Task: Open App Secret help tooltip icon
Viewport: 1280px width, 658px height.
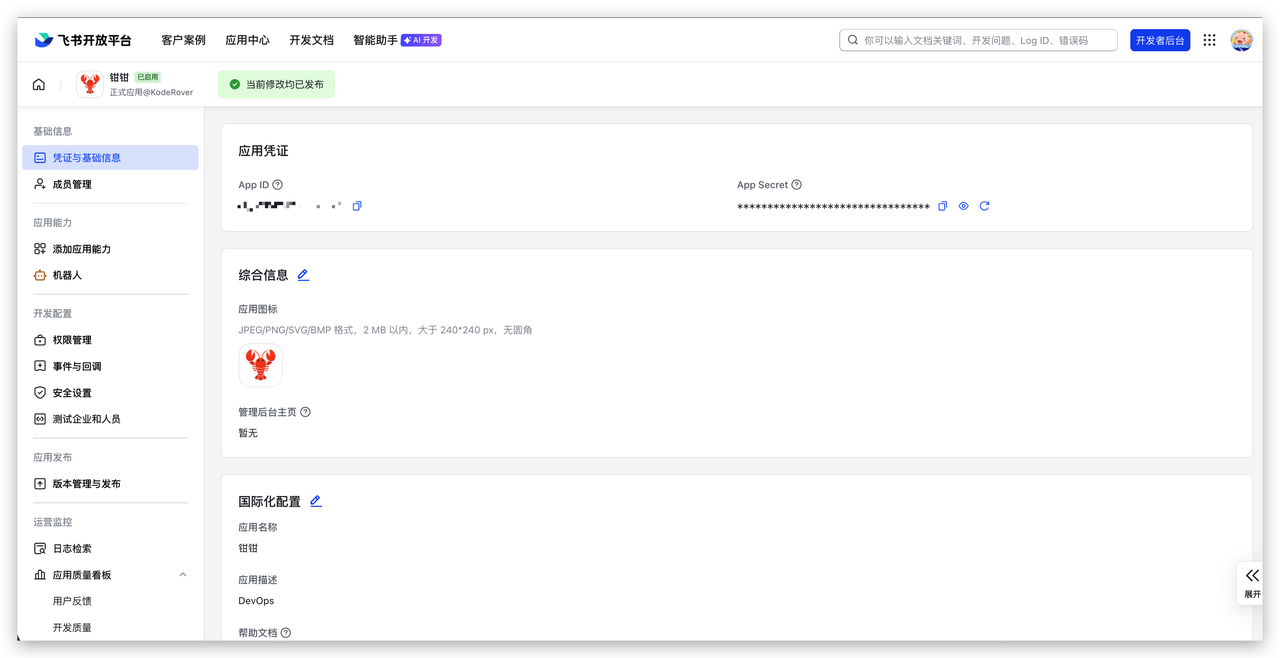Action: tap(796, 185)
